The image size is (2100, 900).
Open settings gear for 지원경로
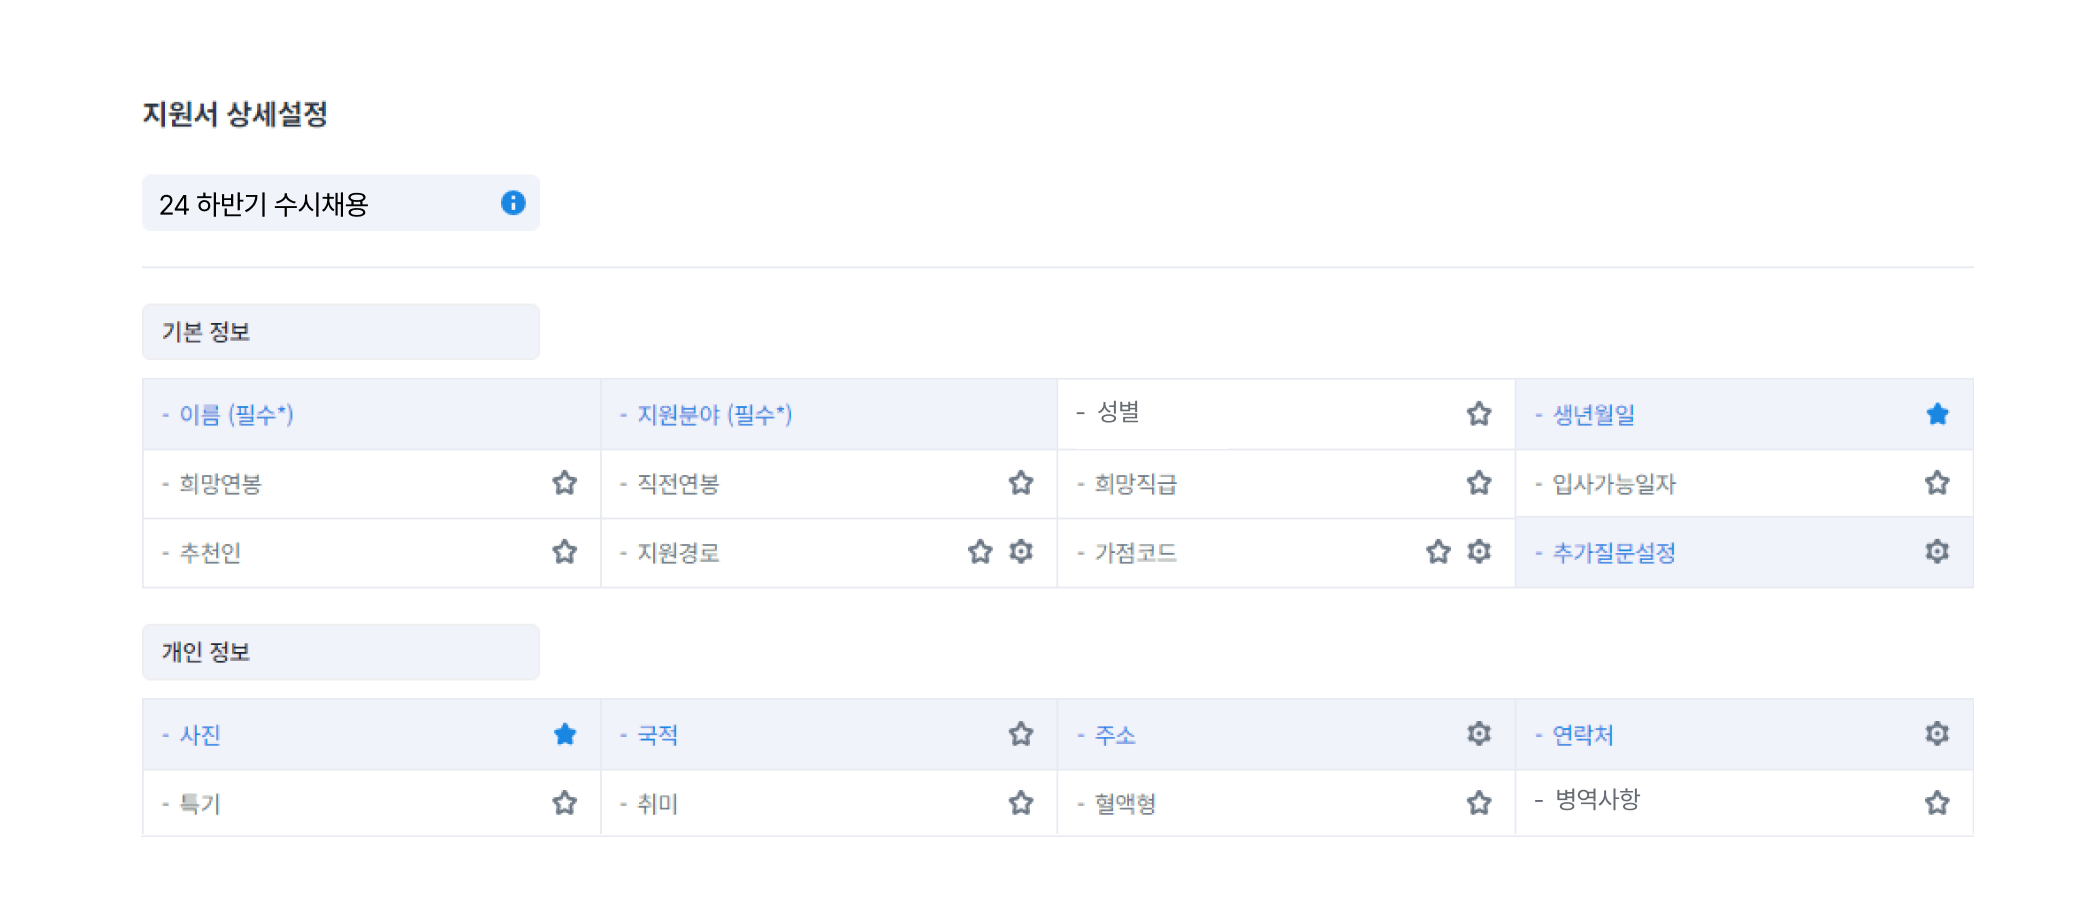(1021, 551)
